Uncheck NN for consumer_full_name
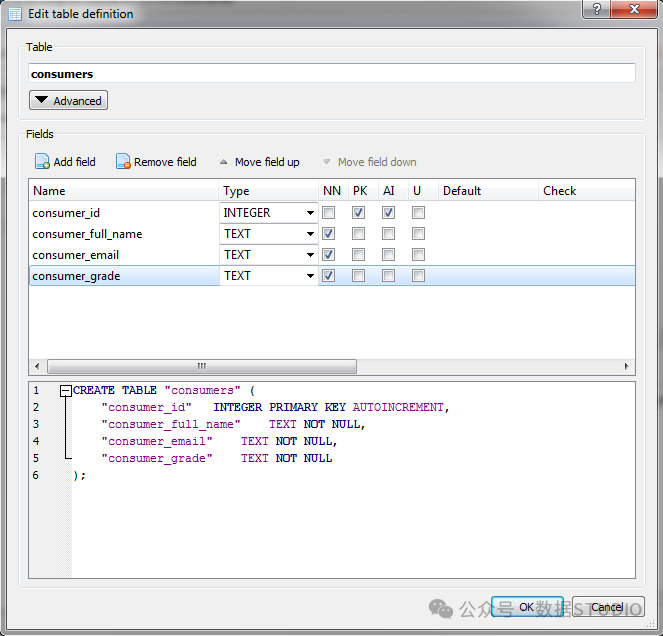The height and width of the screenshot is (636, 663). pyautogui.click(x=329, y=234)
